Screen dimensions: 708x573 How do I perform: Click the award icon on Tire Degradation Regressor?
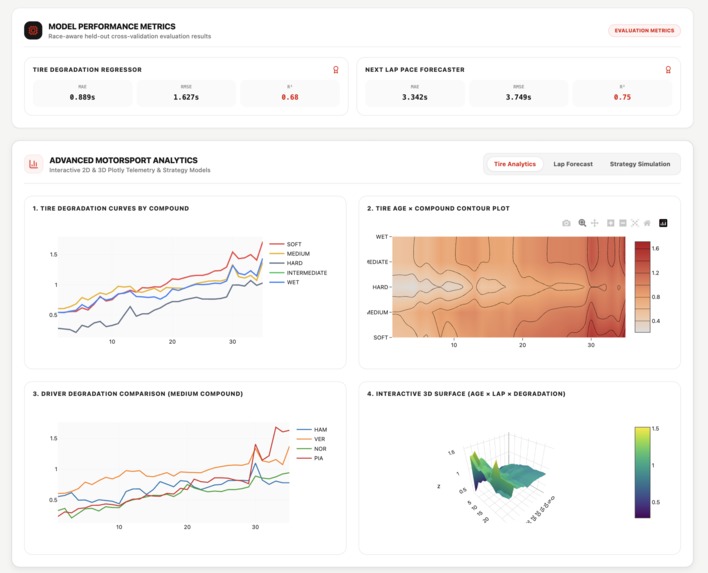335,70
